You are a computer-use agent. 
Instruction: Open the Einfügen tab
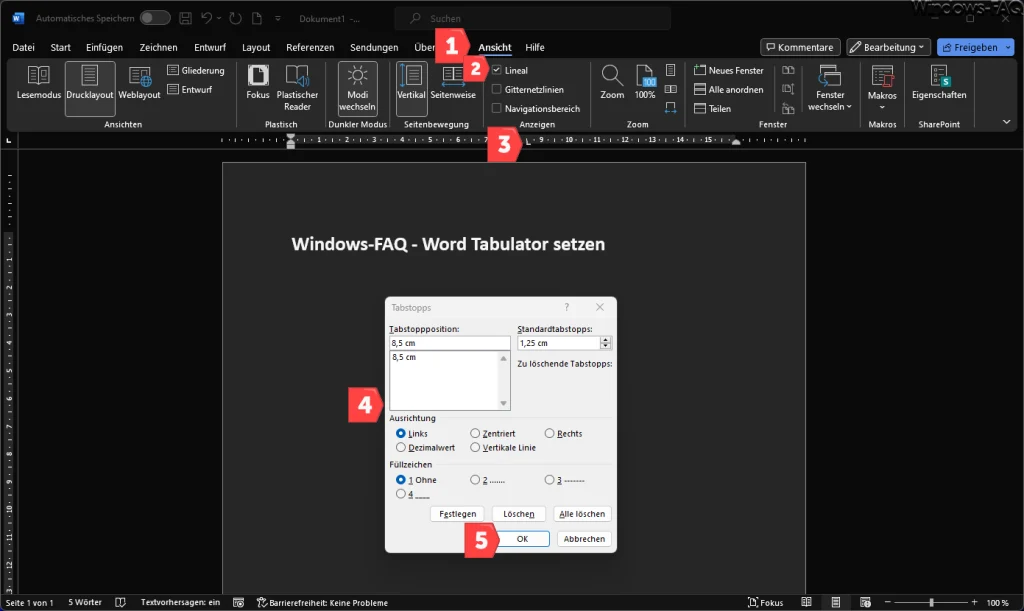tap(104, 47)
